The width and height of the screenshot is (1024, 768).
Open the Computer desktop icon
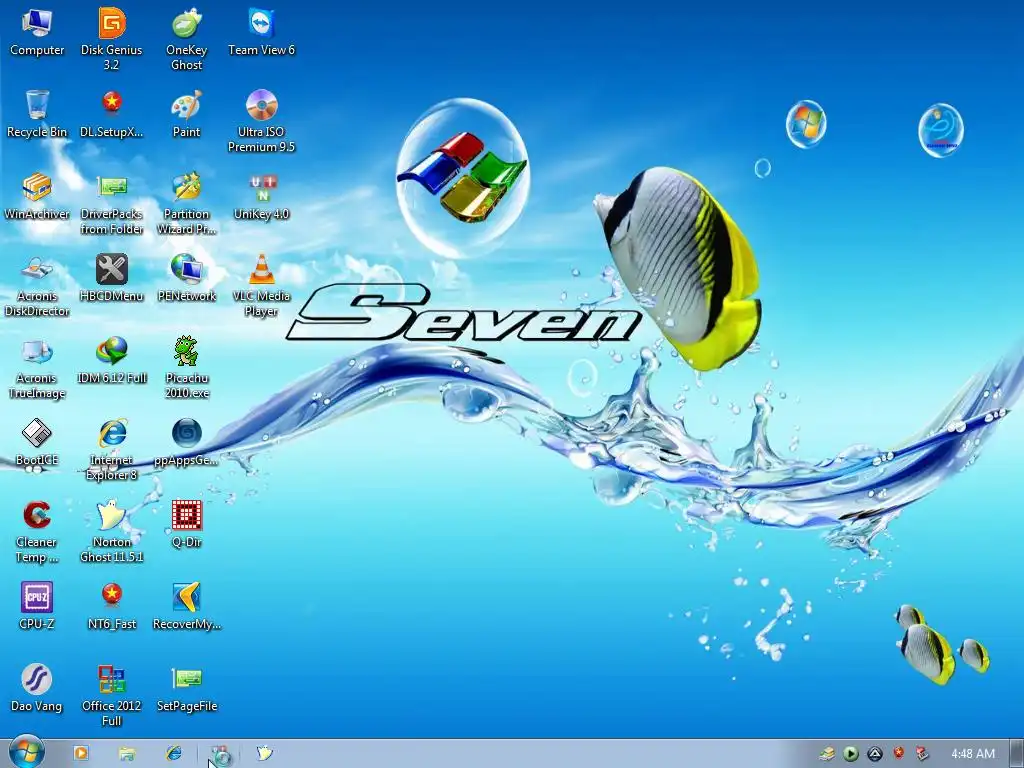coord(37,33)
